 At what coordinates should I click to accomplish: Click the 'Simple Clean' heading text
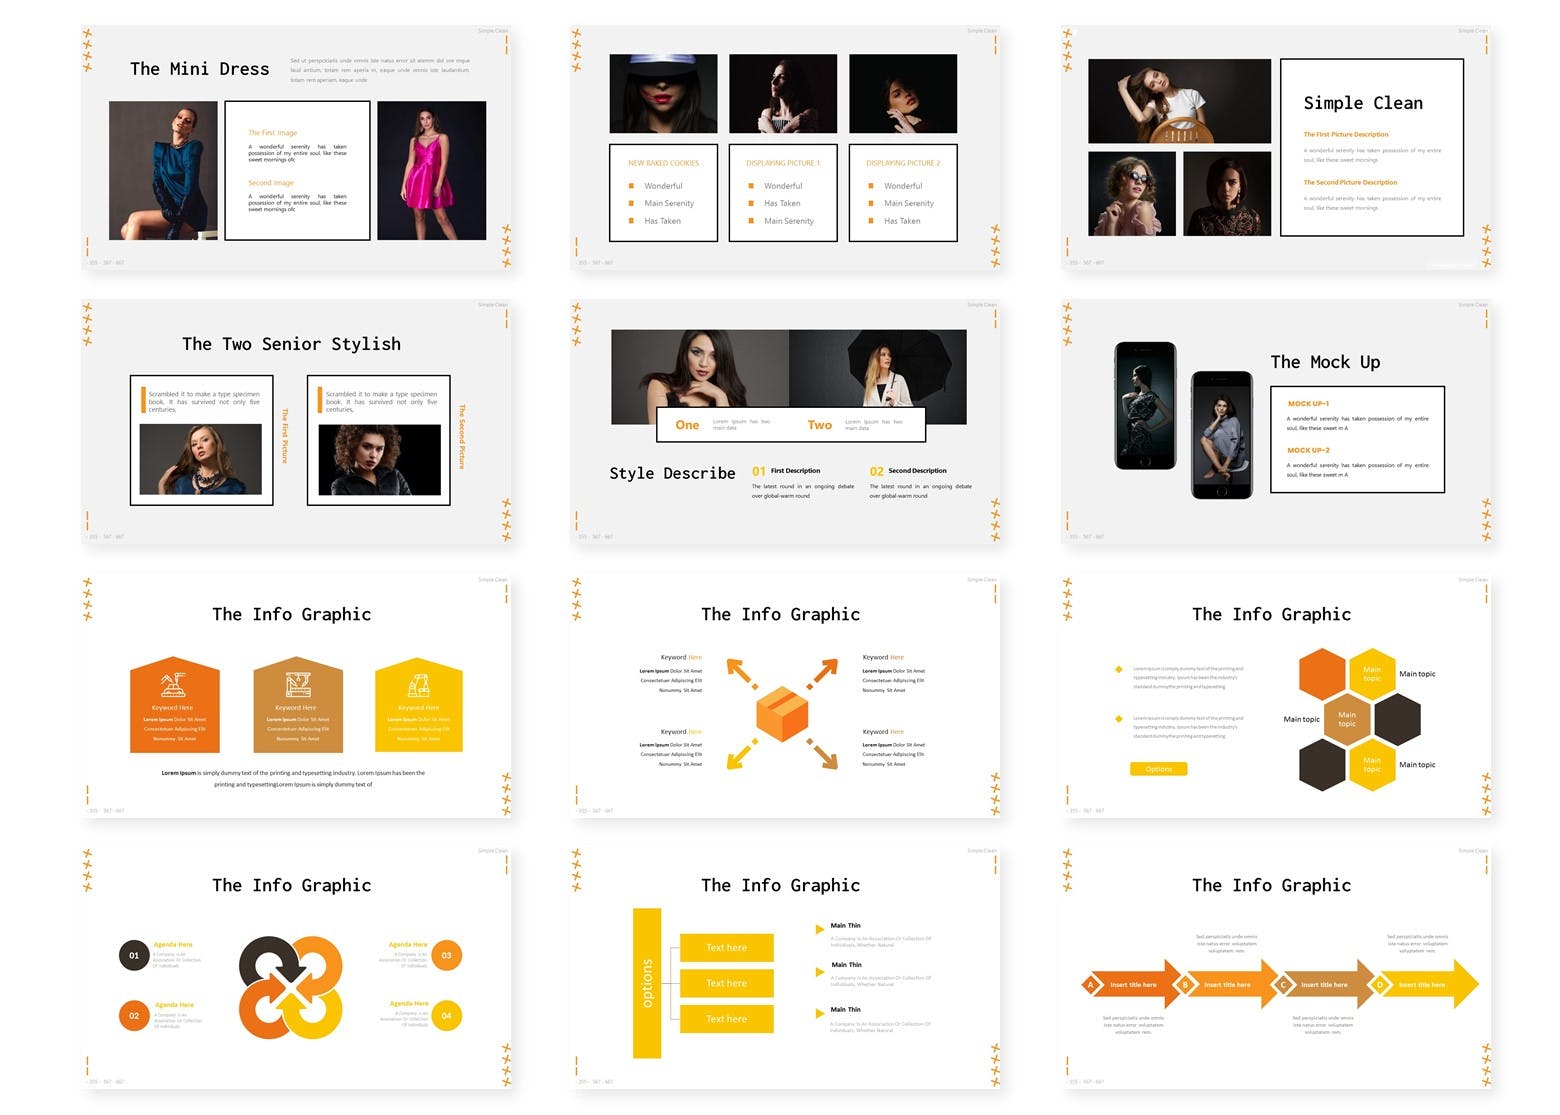point(1362,103)
